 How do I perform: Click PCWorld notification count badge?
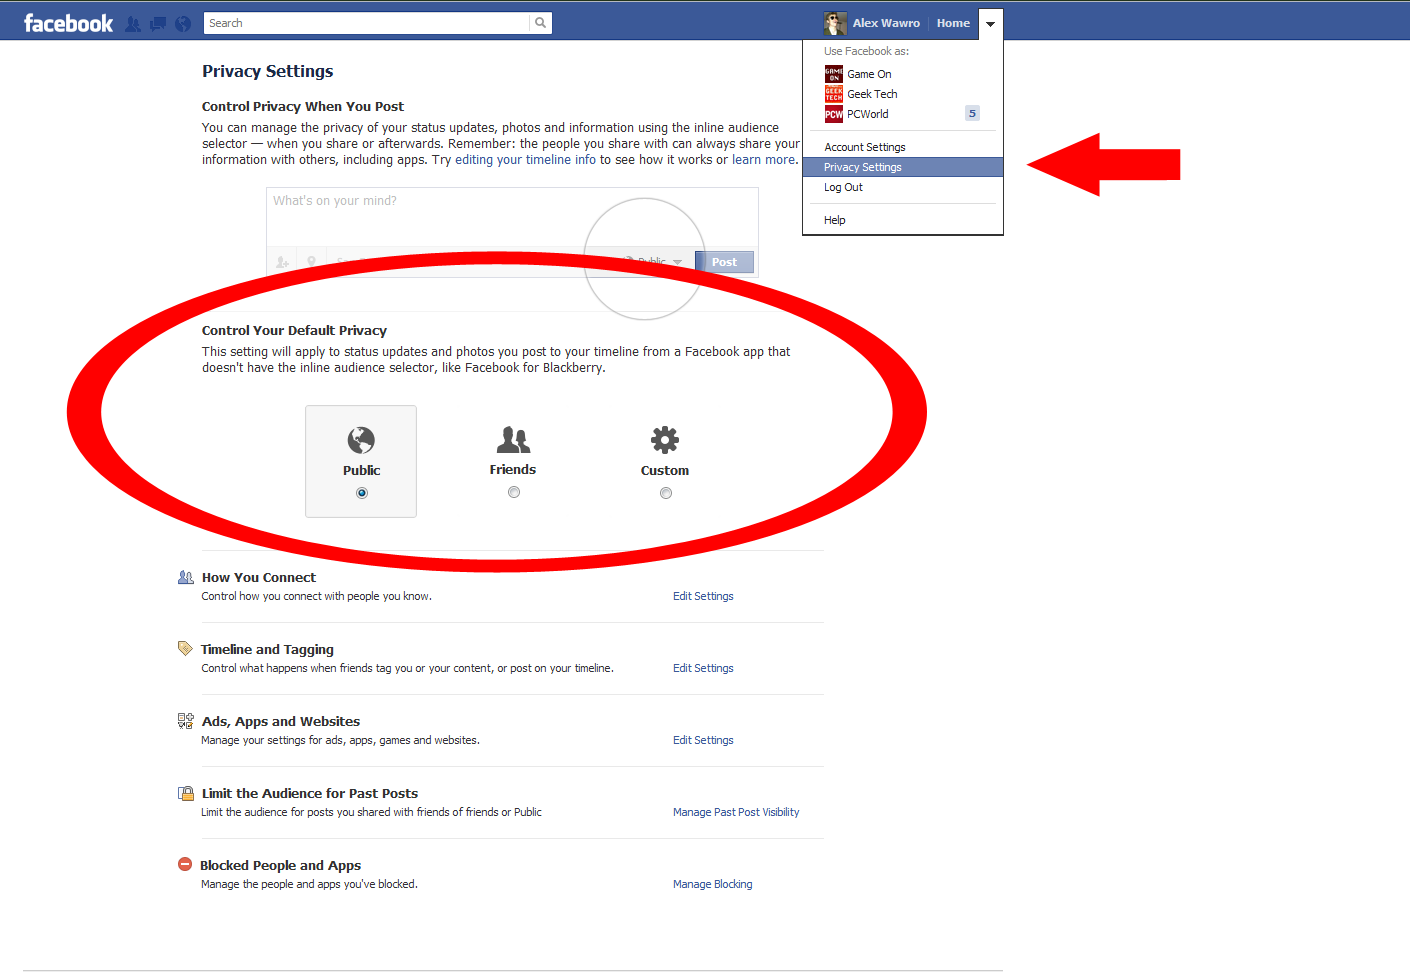click(972, 113)
